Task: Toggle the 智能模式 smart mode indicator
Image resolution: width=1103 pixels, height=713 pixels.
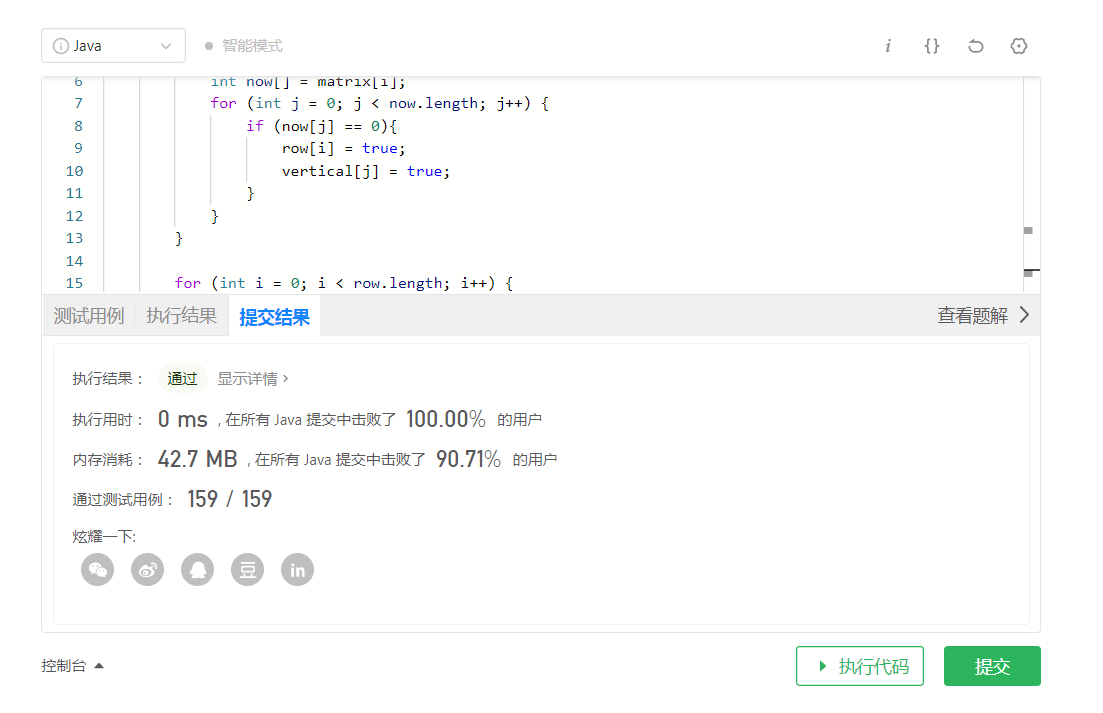Action: click(x=244, y=46)
